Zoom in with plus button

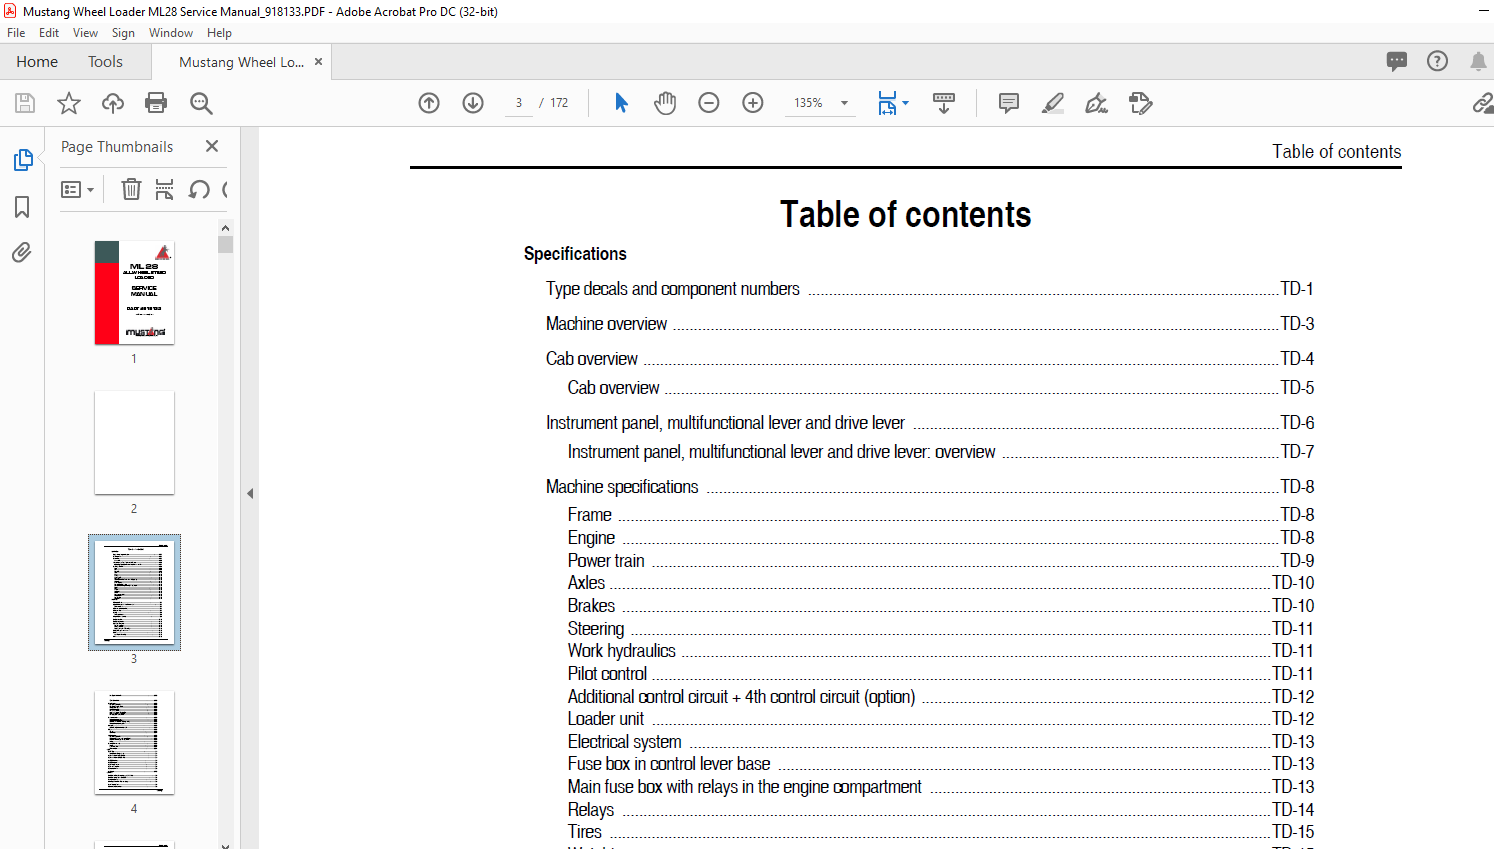(x=753, y=103)
